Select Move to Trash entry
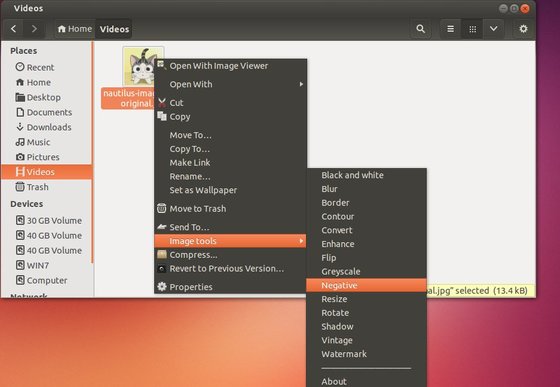560x387 pixels. 230,209
